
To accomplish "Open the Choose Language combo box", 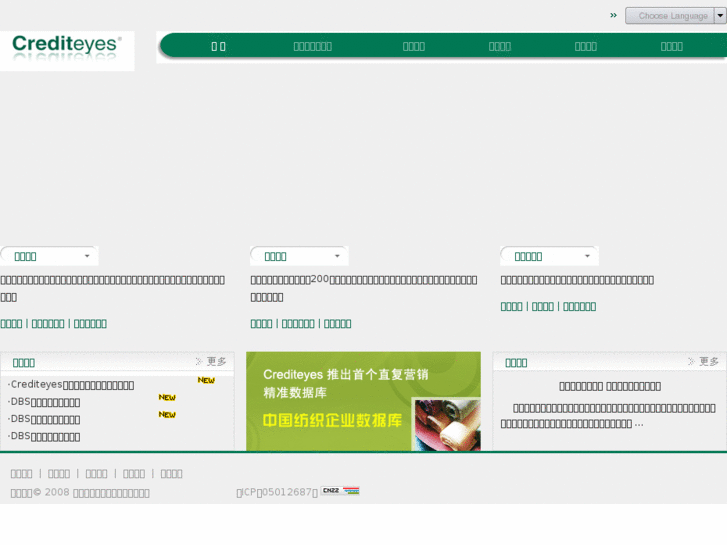I will (675, 16).
